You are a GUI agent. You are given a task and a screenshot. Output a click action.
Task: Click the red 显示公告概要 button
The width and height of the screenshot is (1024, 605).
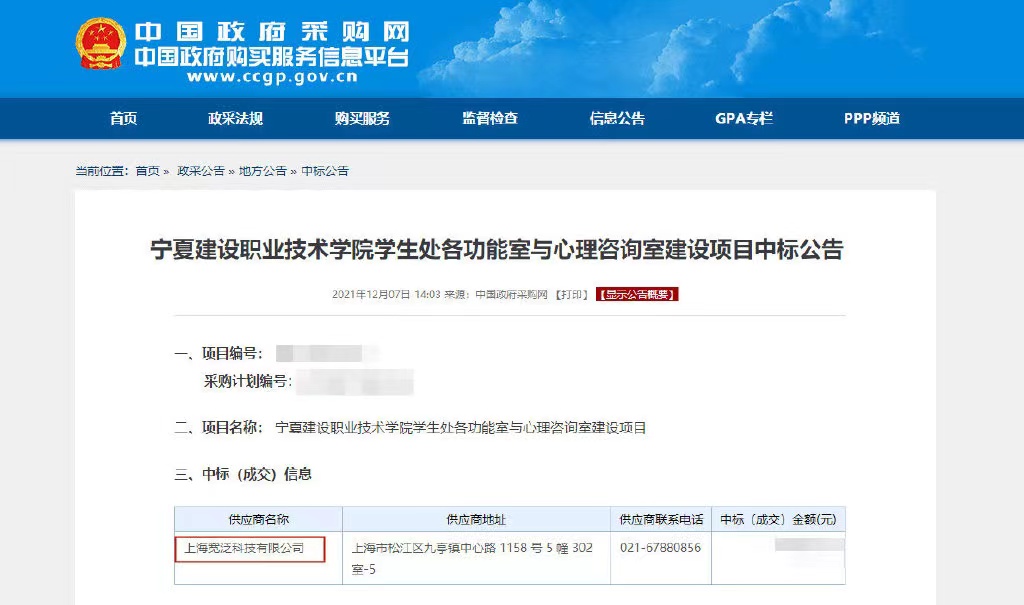tap(637, 295)
